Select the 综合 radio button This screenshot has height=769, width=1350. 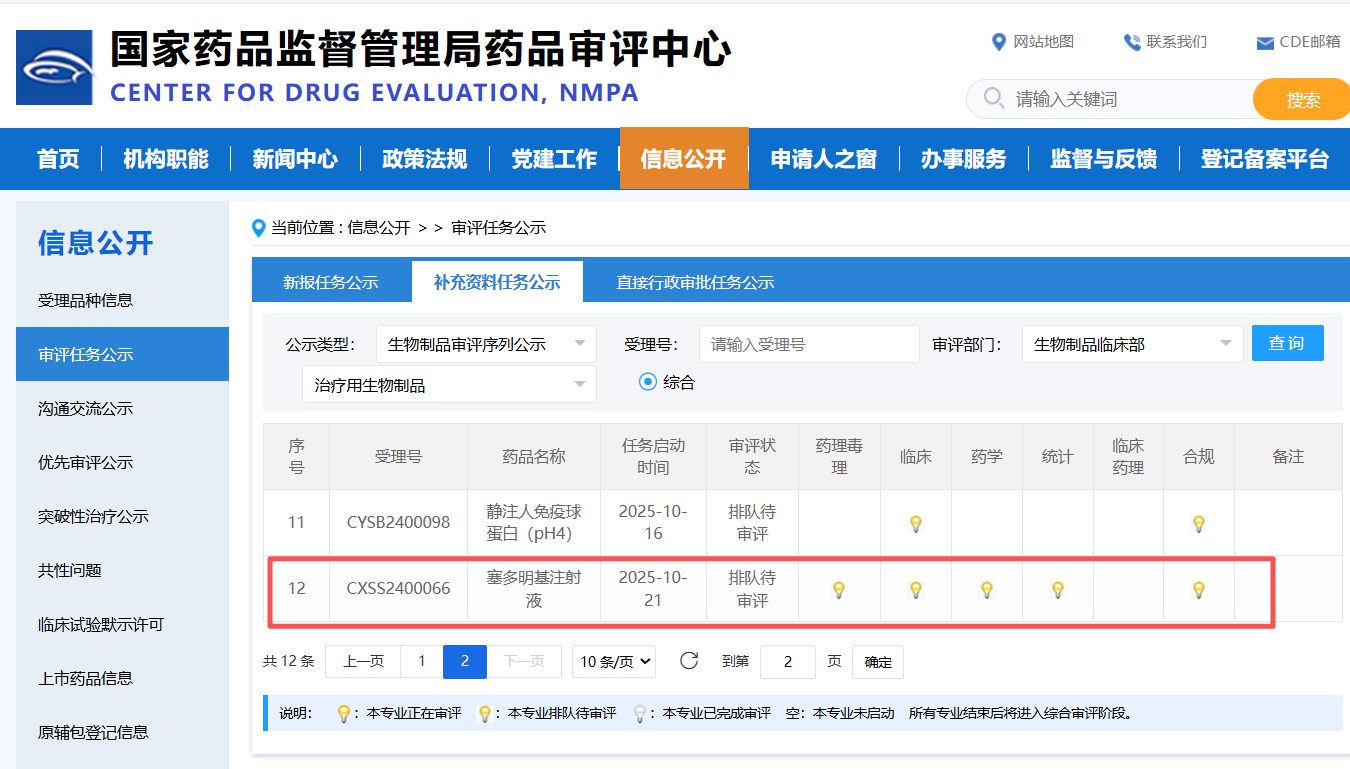[x=648, y=381]
